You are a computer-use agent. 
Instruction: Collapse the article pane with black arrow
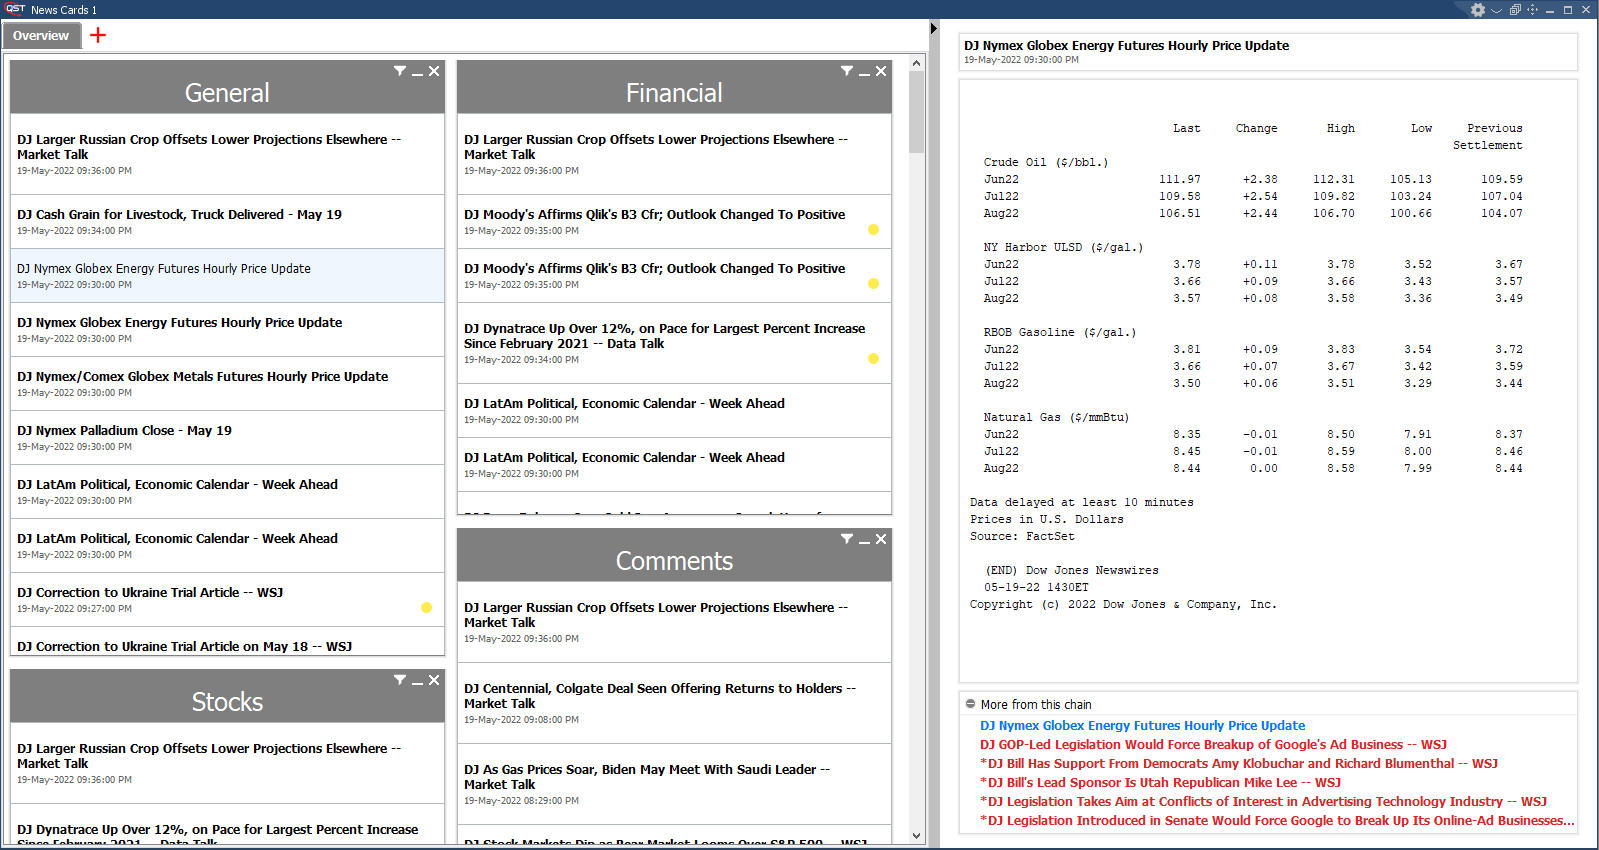[x=934, y=28]
